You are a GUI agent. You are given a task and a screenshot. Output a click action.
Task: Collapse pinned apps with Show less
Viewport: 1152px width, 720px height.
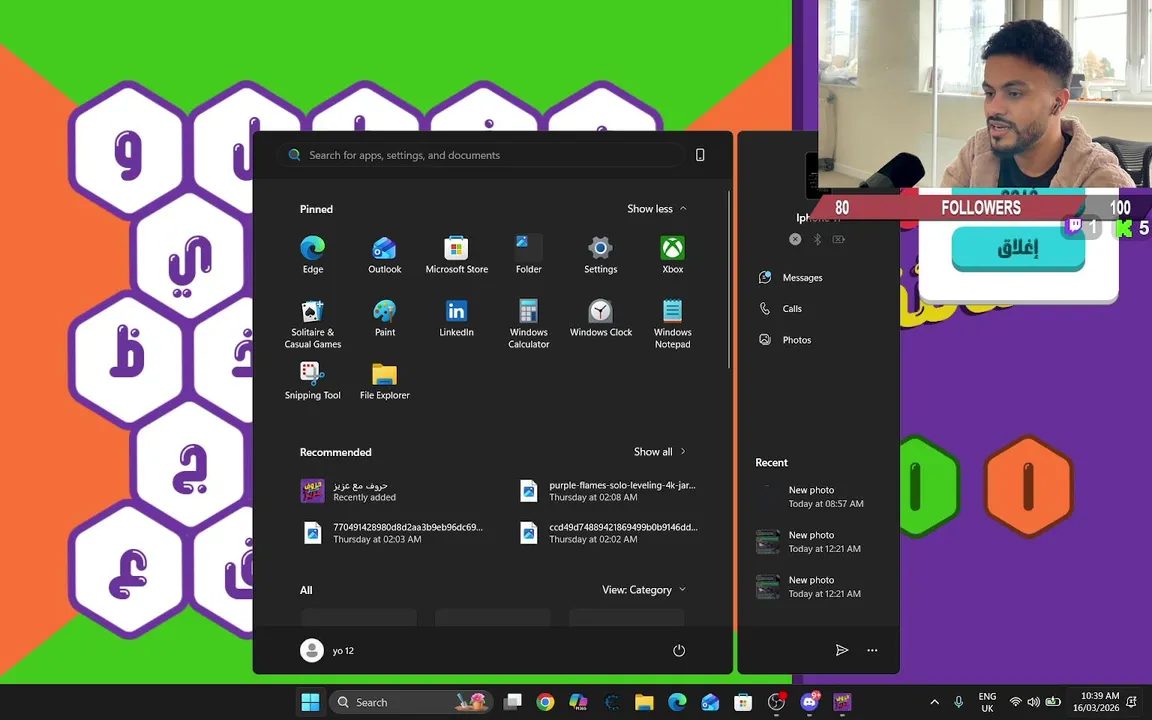point(657,209)
